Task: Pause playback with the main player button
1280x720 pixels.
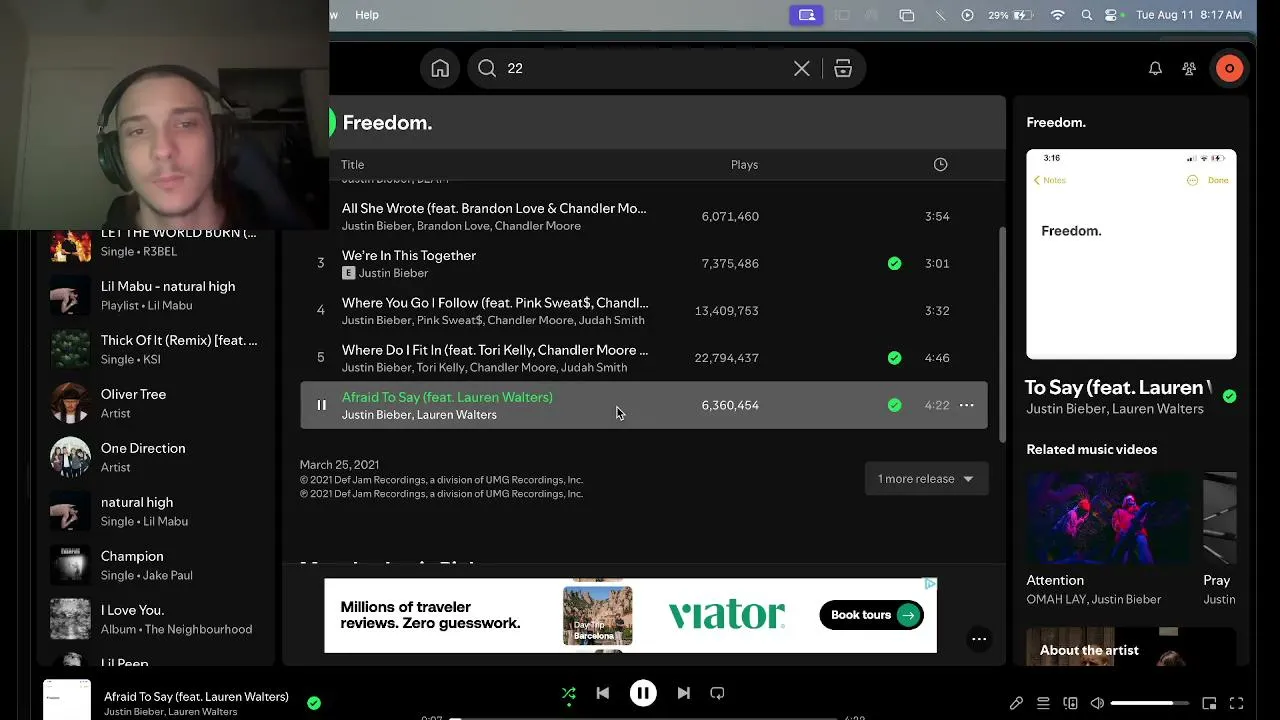Action: (643, 693)
